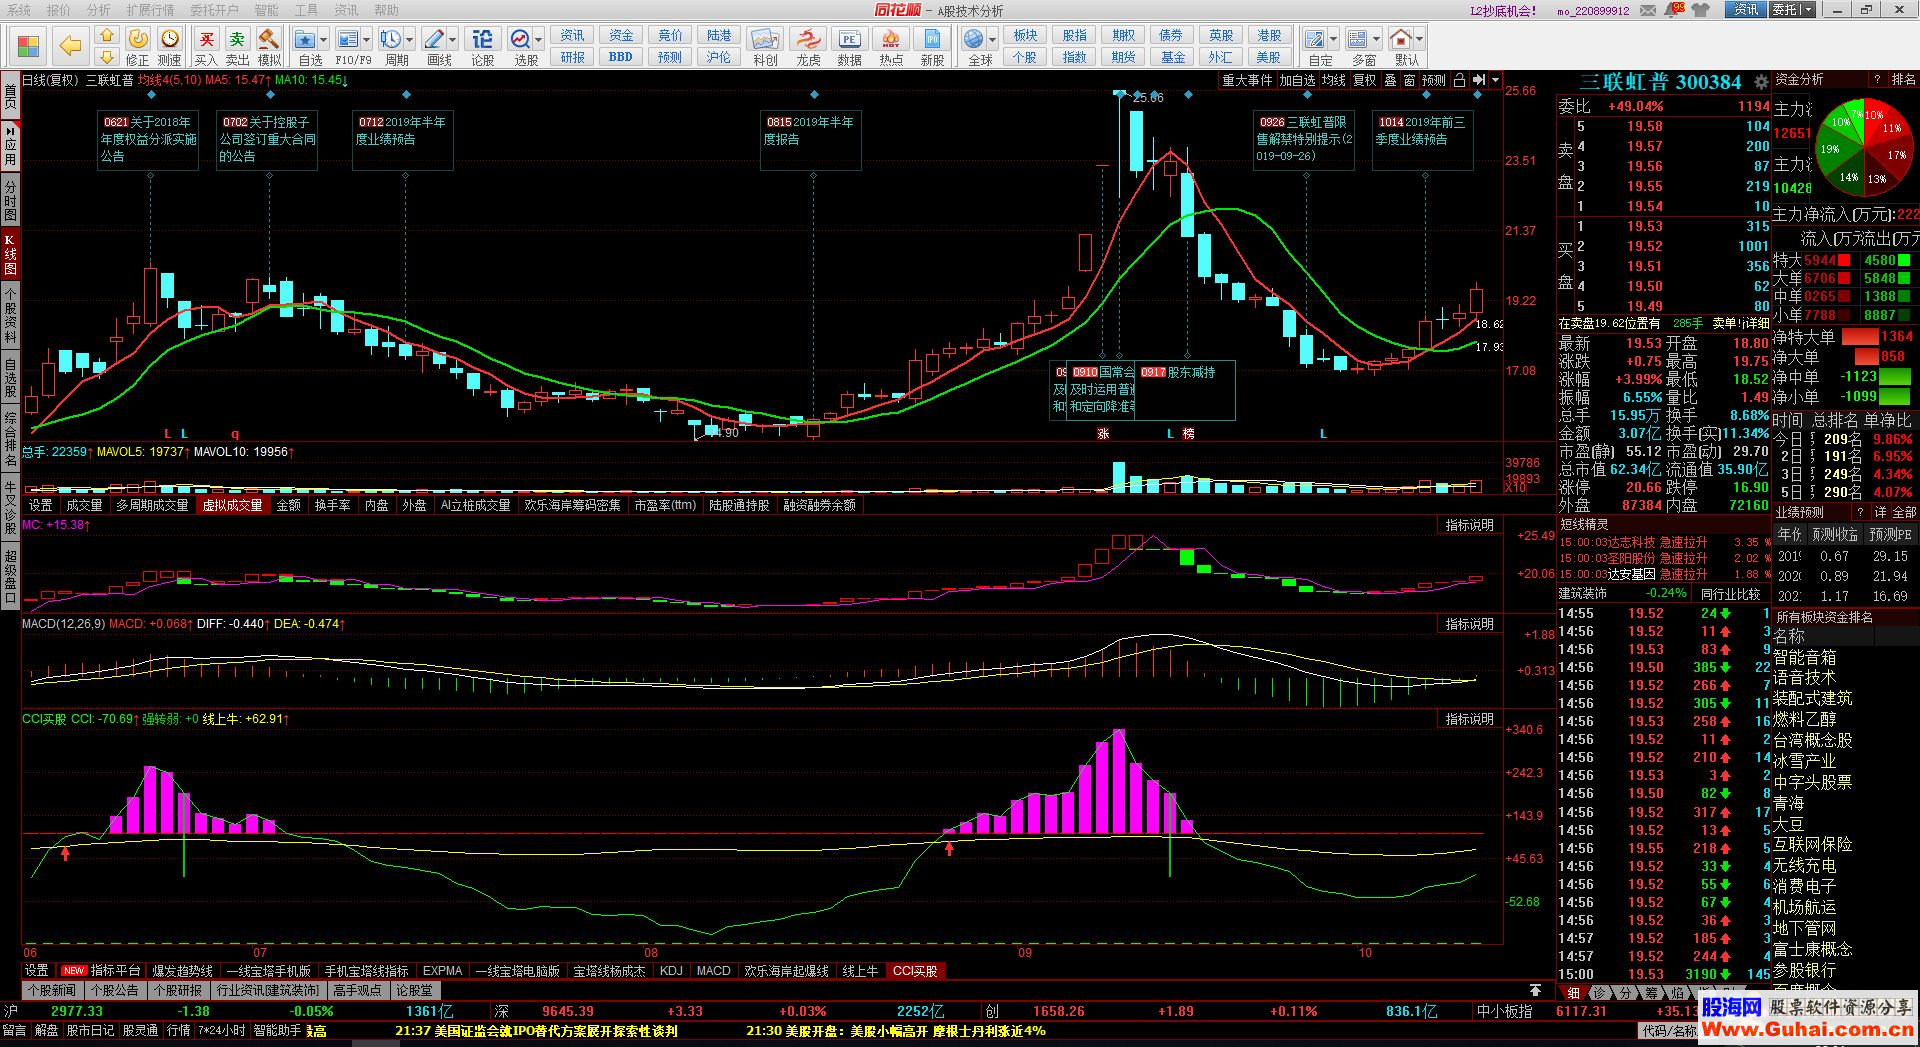Expand the 自选 dropdown arrow
This screenshot has width=1920, height=1047.
pos(324,40)
